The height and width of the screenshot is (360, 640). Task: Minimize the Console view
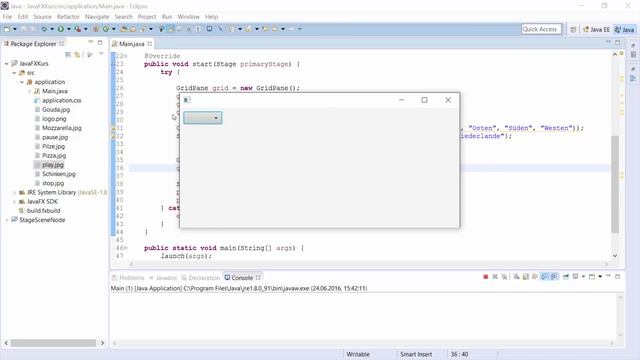pyautogui.click(x=608, y=276)
